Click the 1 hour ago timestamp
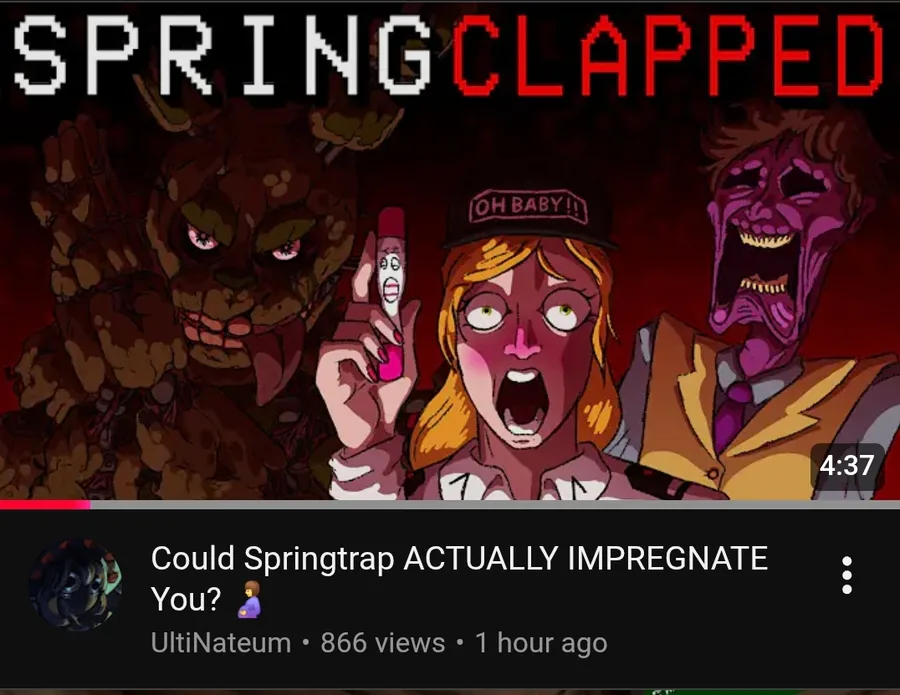 (x=541, y=643)
